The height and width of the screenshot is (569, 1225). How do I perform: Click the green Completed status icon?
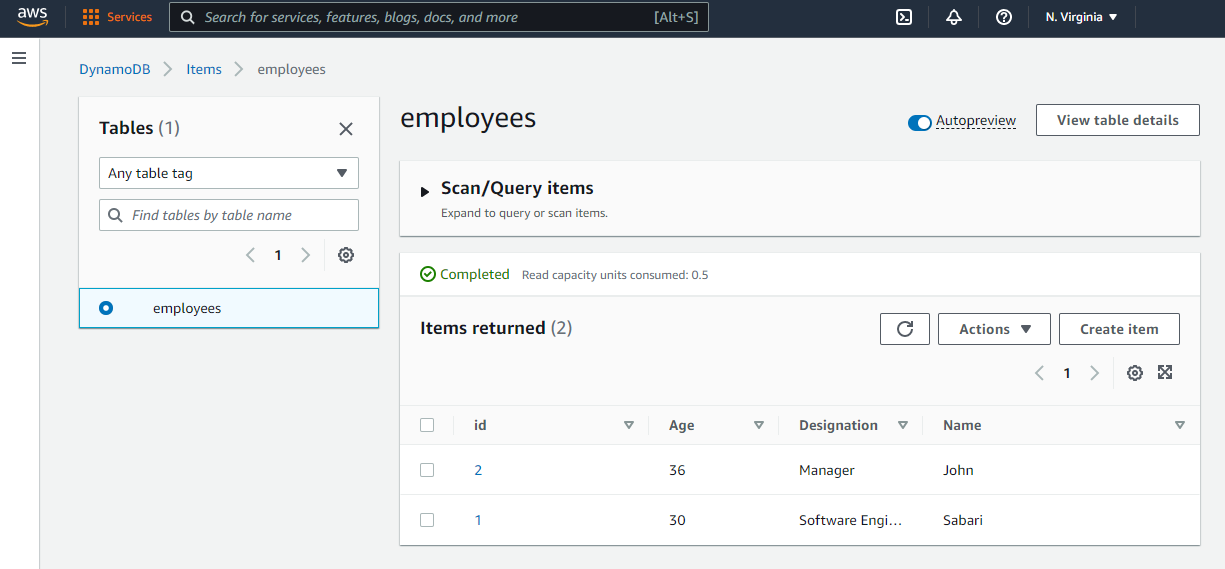(x=428, y=274)
